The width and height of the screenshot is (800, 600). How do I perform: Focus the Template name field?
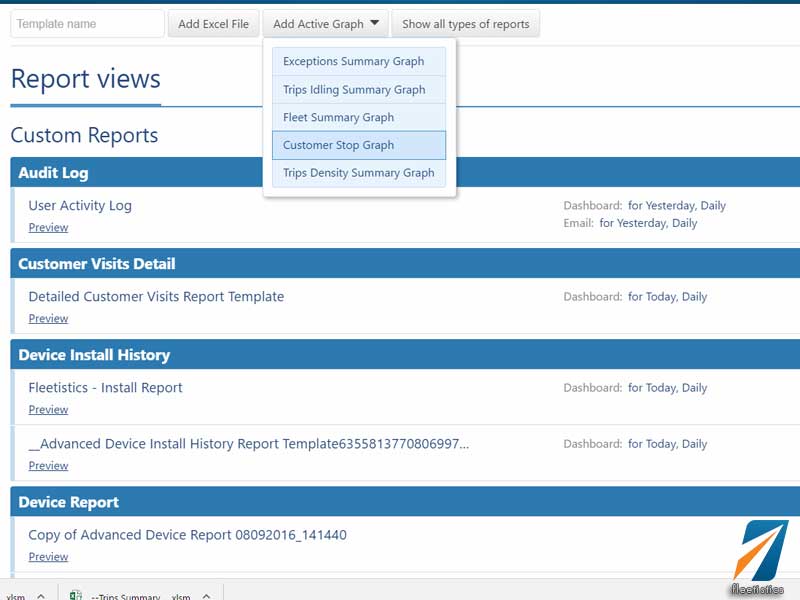[x=87, y=23]
